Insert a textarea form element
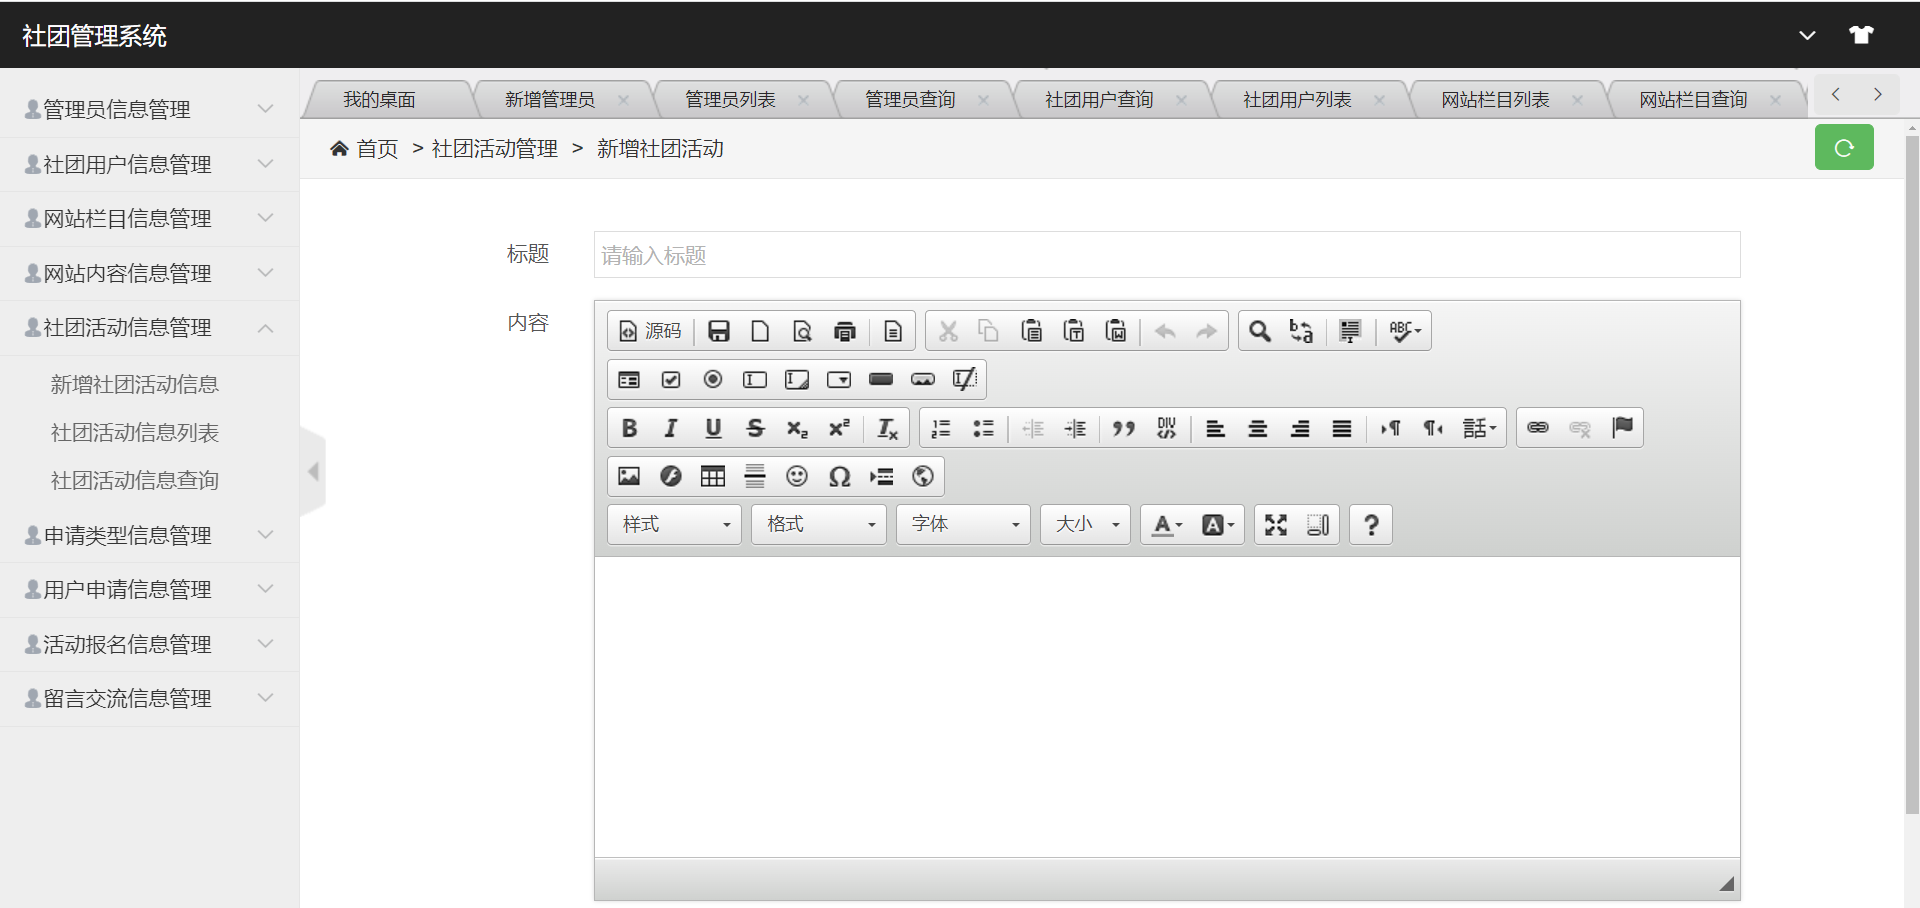Viewport: 1920px width, 908px height. [x=797, y=380]
